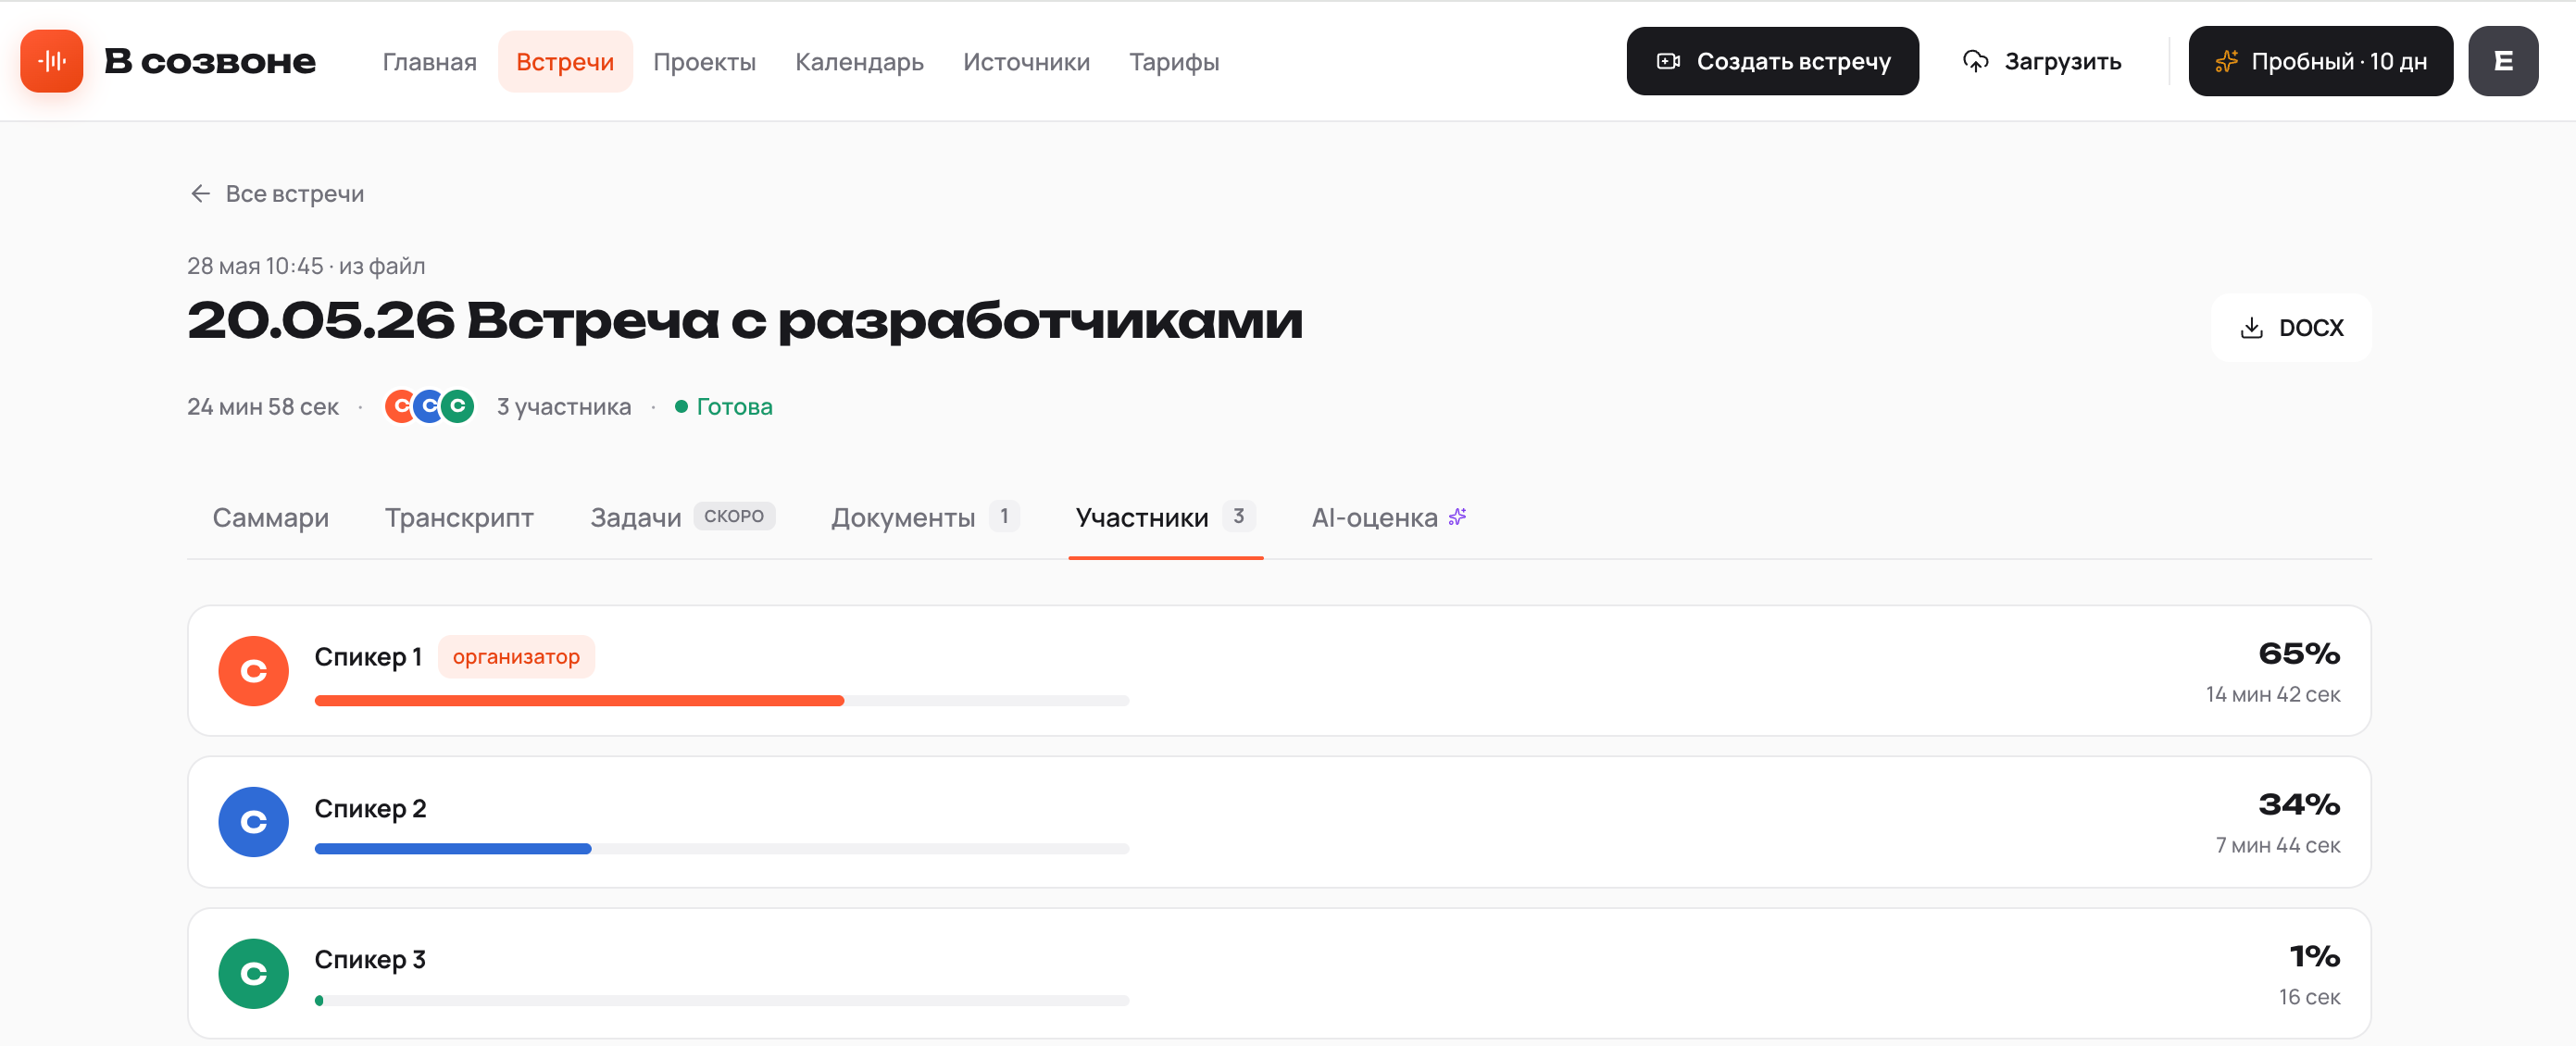Click the Спикер 3 name

tap(370, 959)
